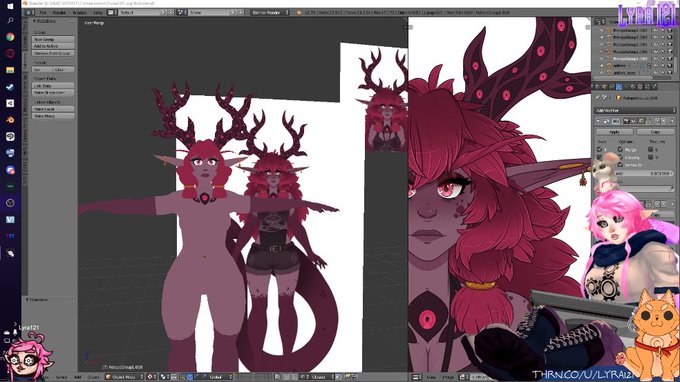Click parent Set button

[42, 69]
